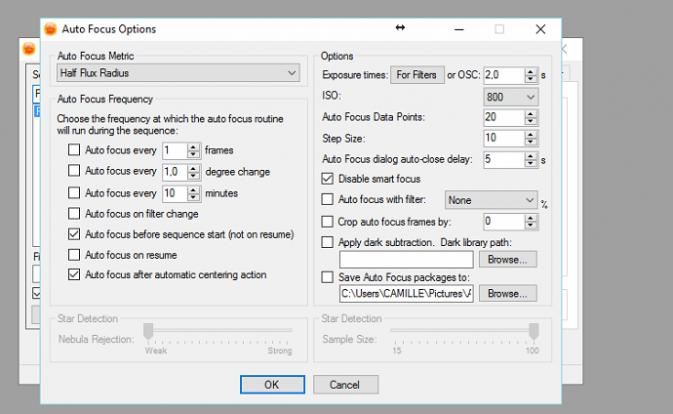Open the auto focus filter None dropdown

coord(491,200)
